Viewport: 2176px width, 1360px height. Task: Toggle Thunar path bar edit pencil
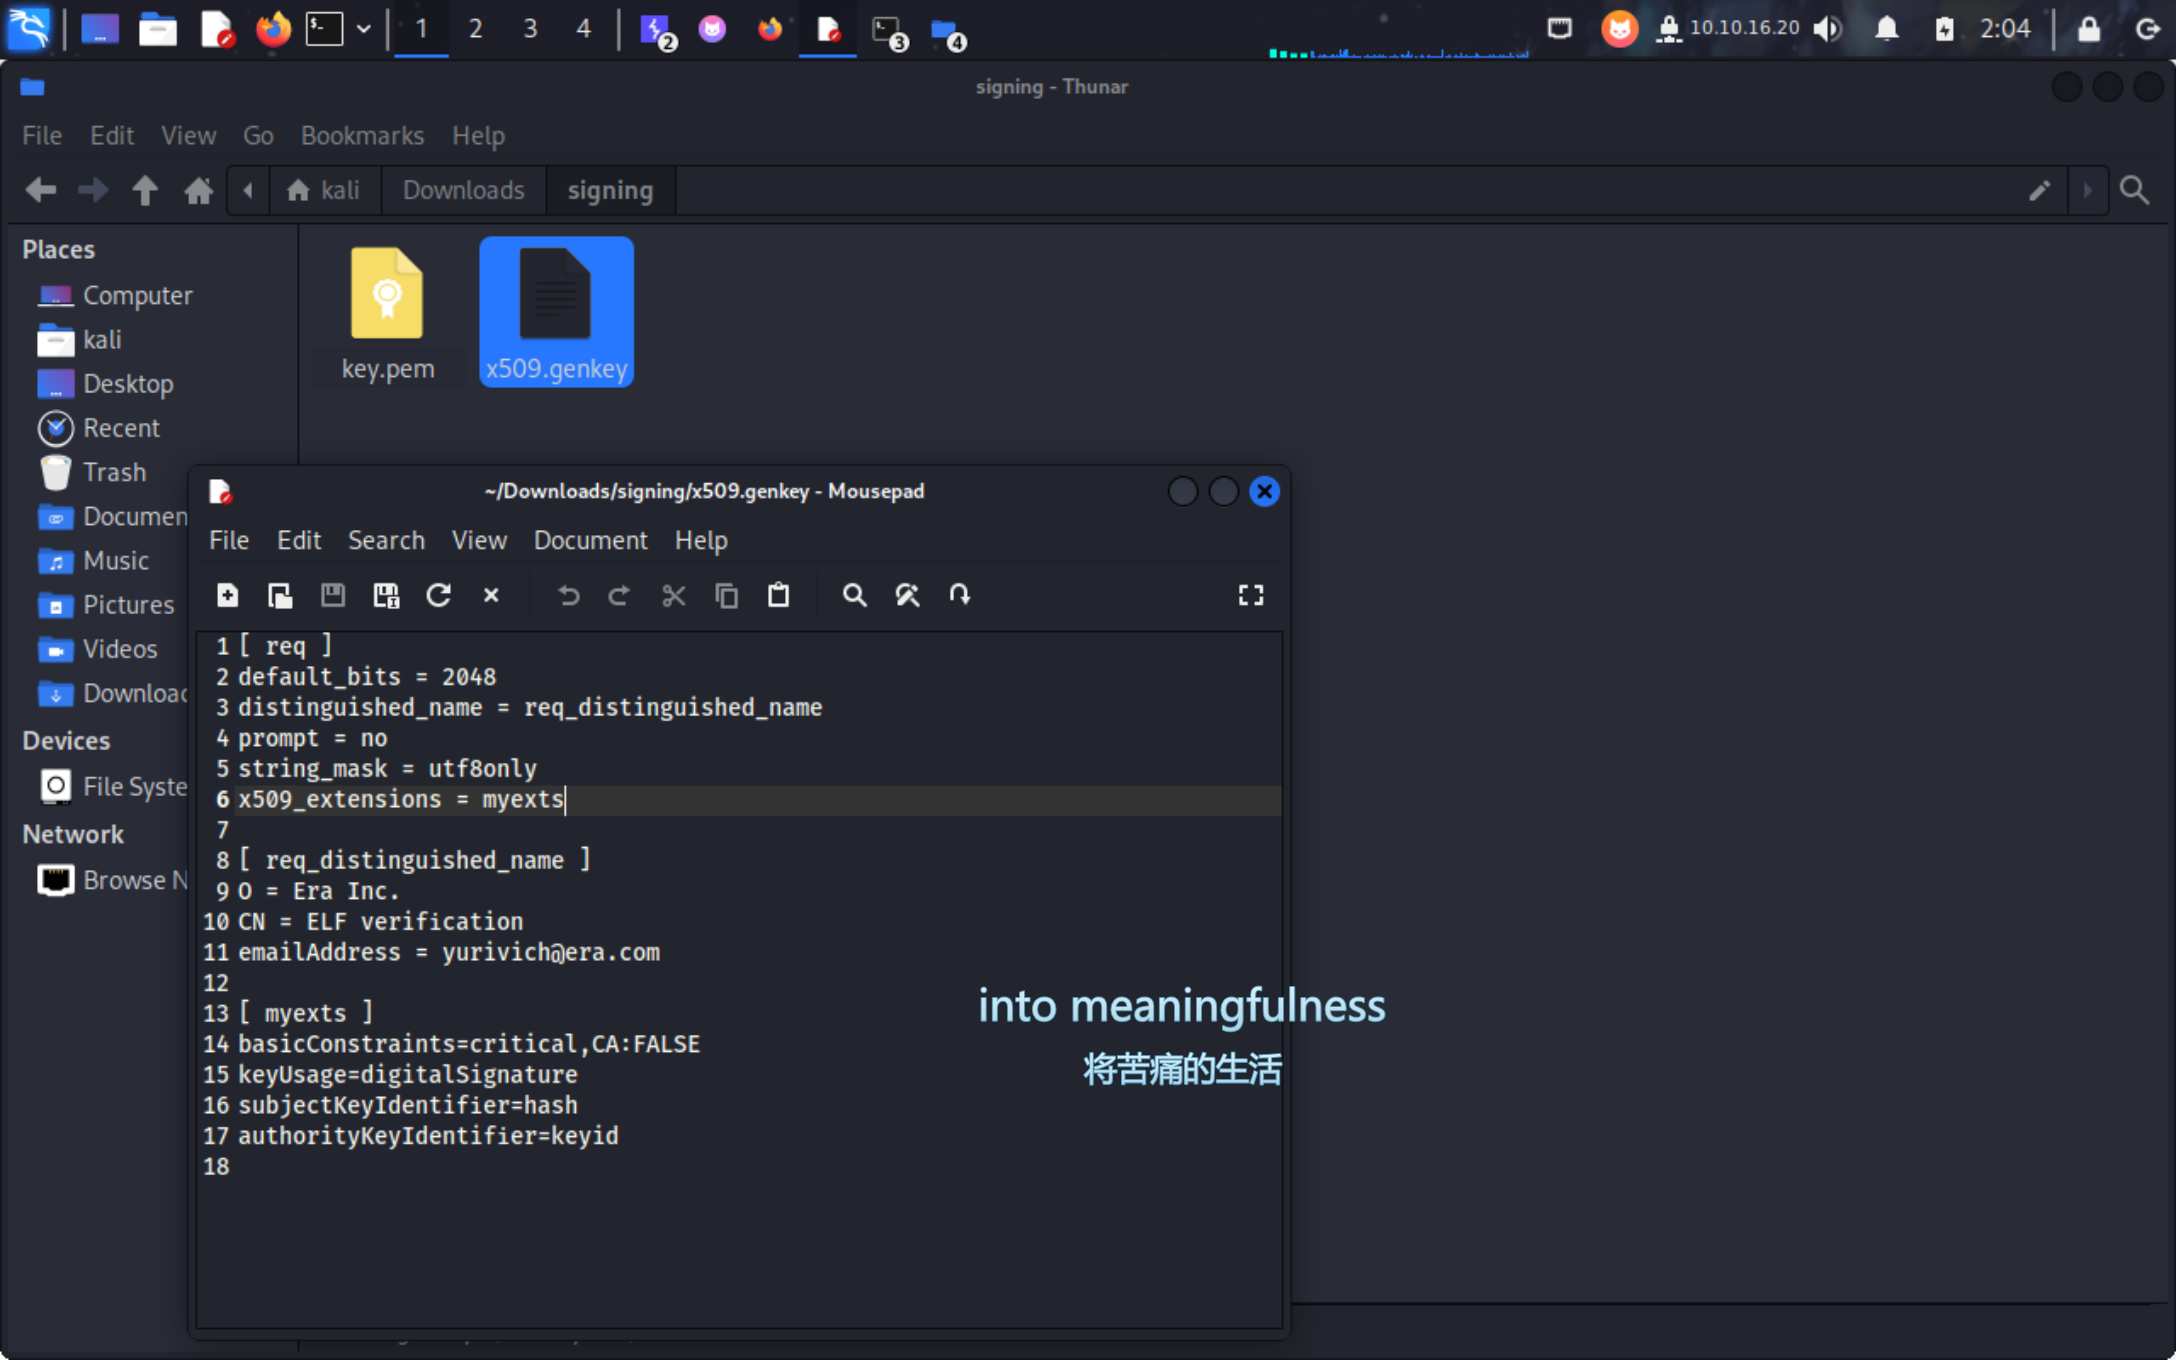coord(2039,190)
